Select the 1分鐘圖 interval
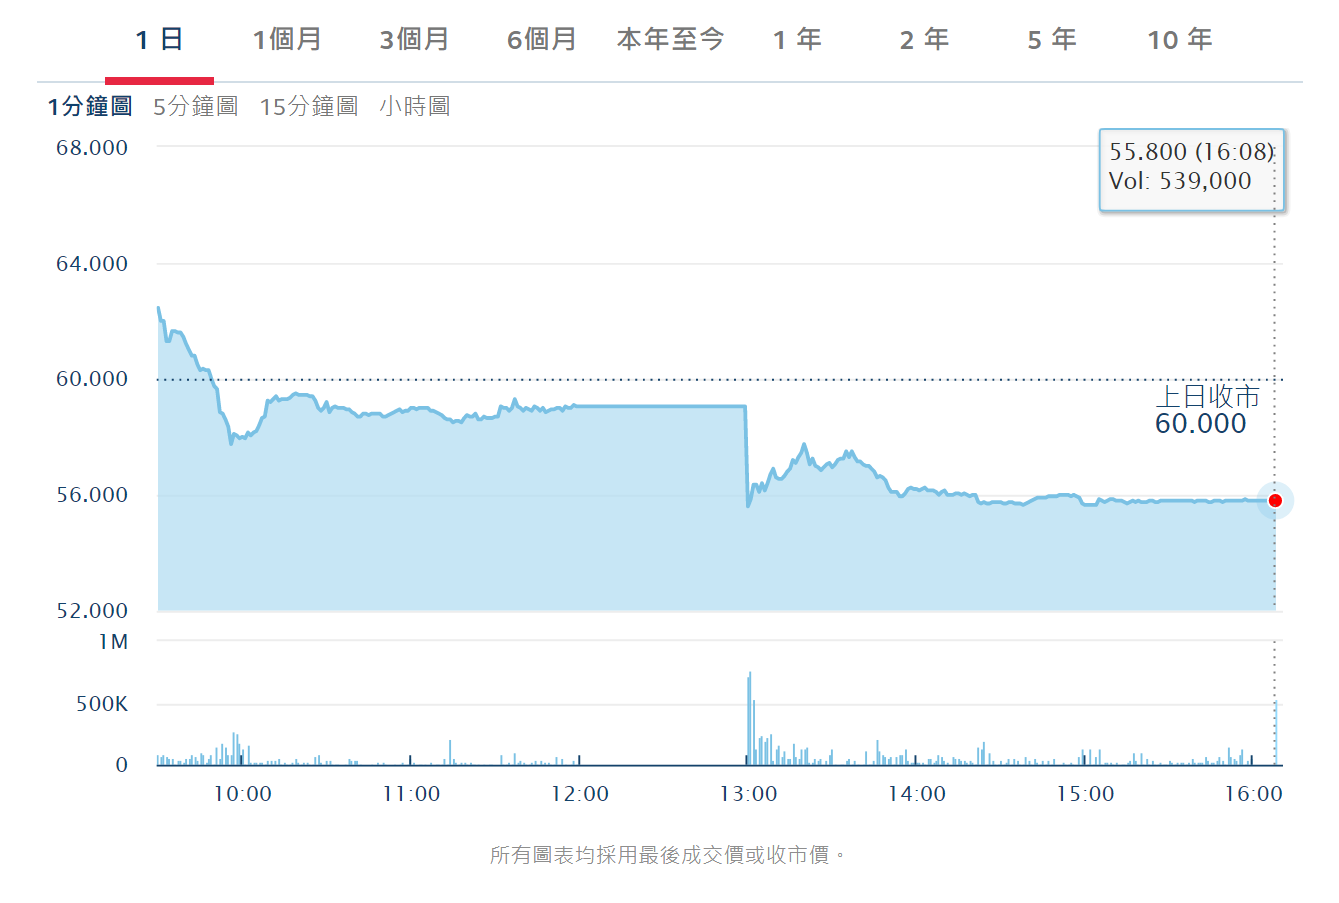Viewport: 1339px width, 903px height. (90, 106)
